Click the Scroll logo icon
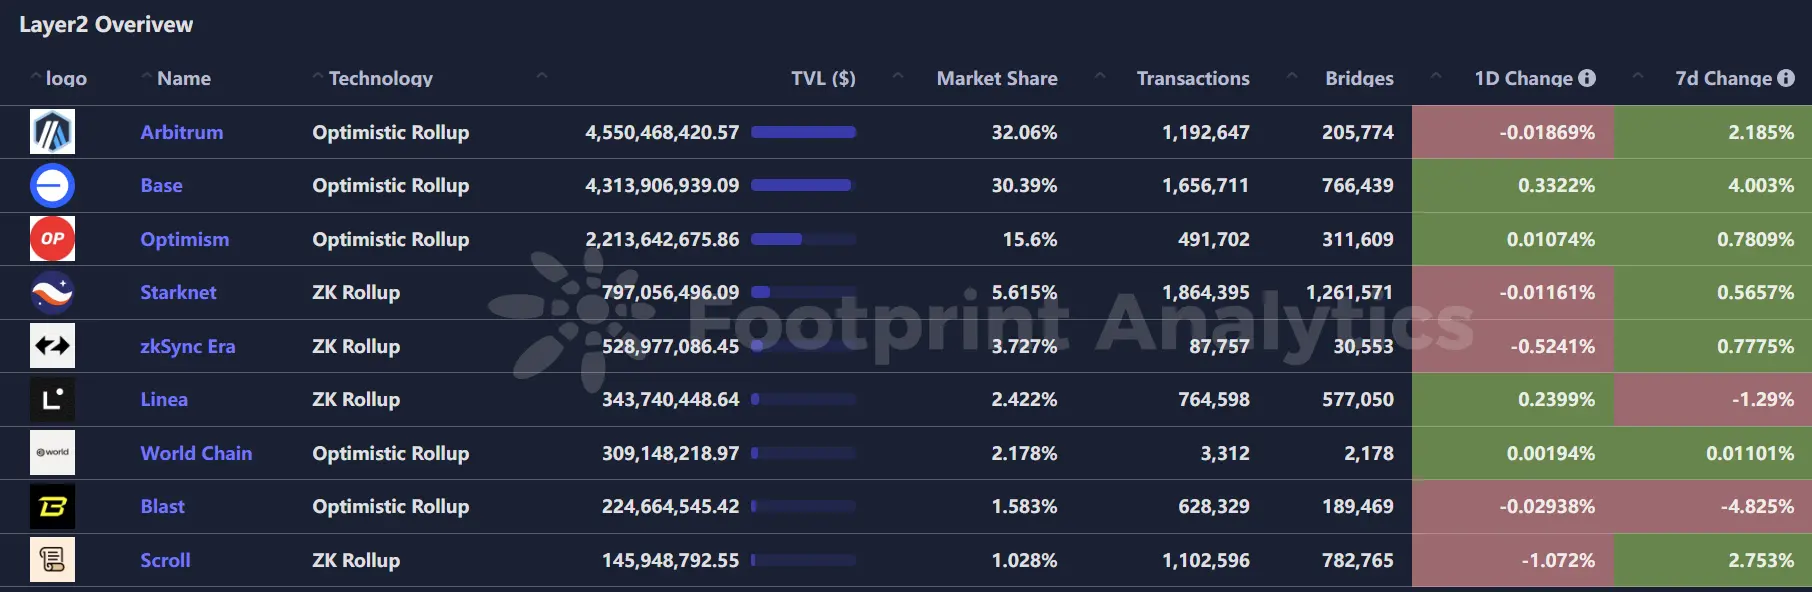The image size is (1812, 592). click(x=52, y=560)
